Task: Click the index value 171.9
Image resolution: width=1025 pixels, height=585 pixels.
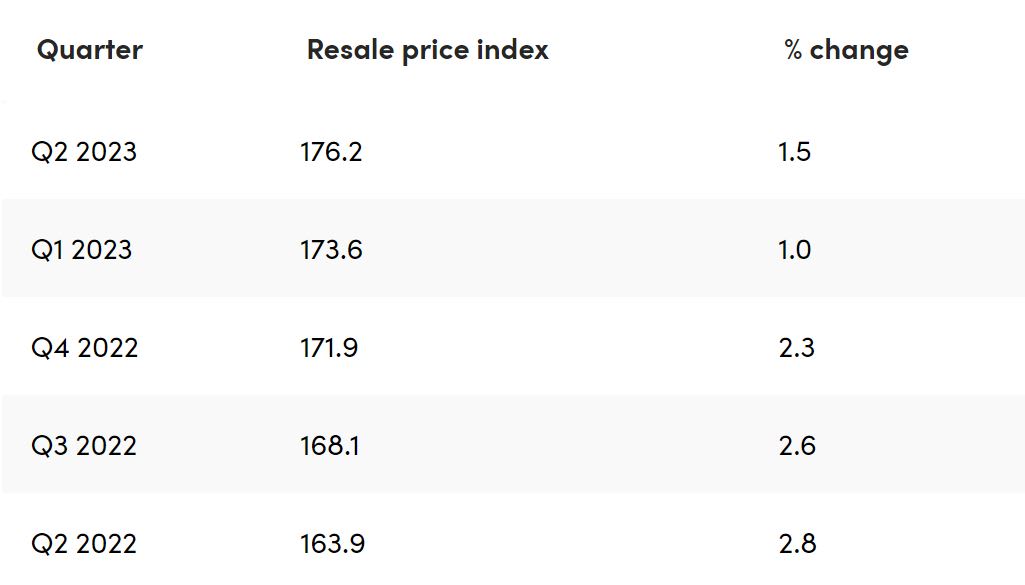Action: point(329,348)
